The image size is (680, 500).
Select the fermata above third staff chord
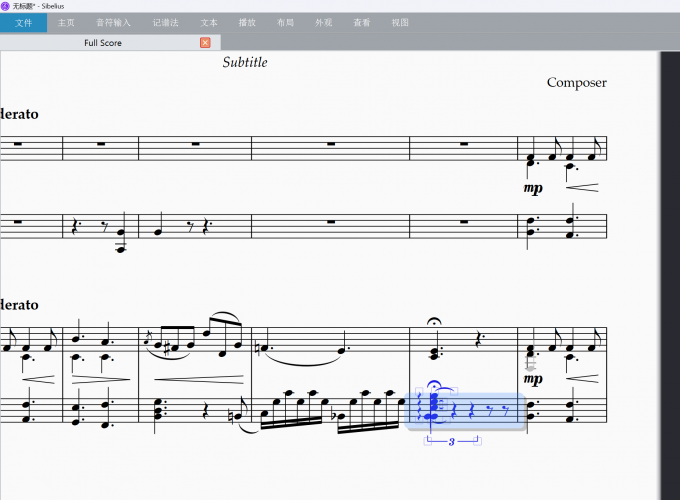[434, 321]
